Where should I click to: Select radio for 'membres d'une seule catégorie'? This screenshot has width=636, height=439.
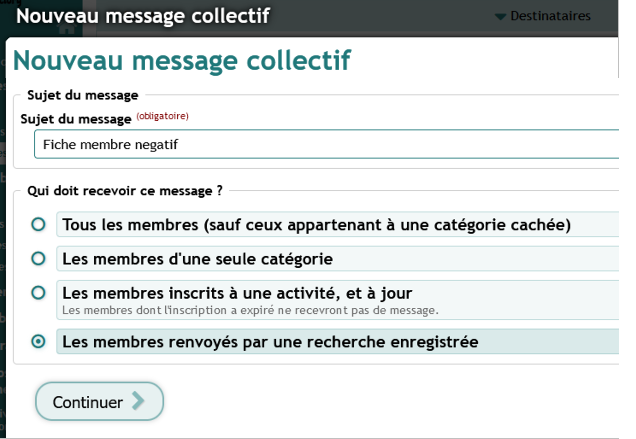pos(38,259)
